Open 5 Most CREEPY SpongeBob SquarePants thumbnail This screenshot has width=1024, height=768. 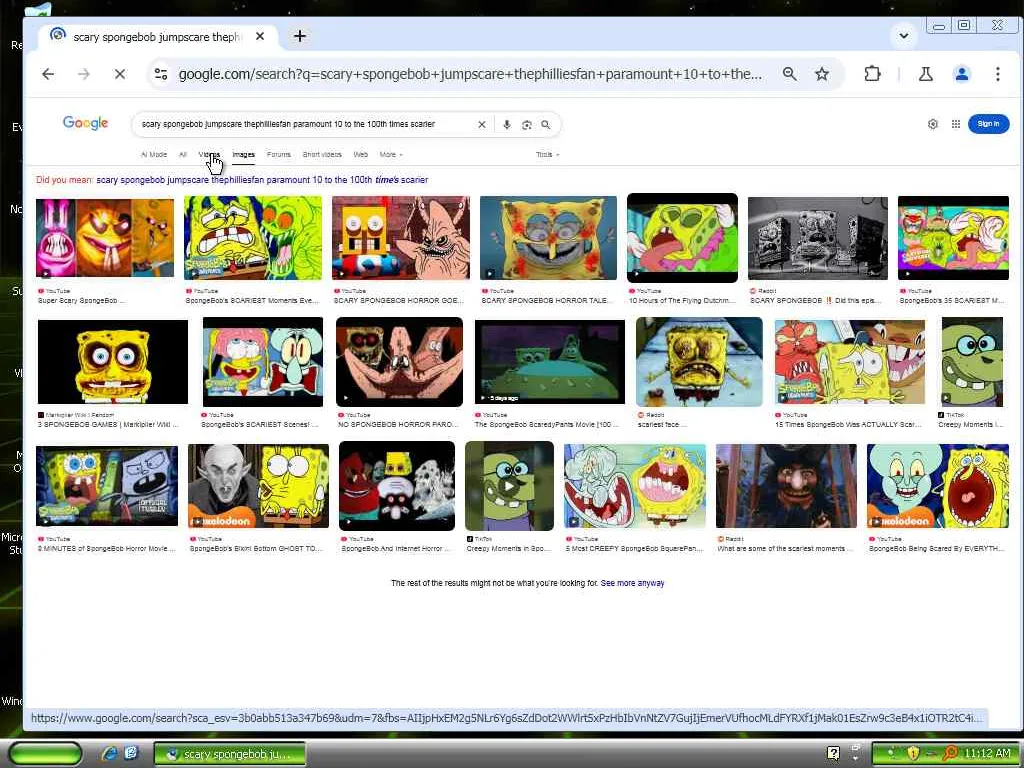(x=635, y=486)
